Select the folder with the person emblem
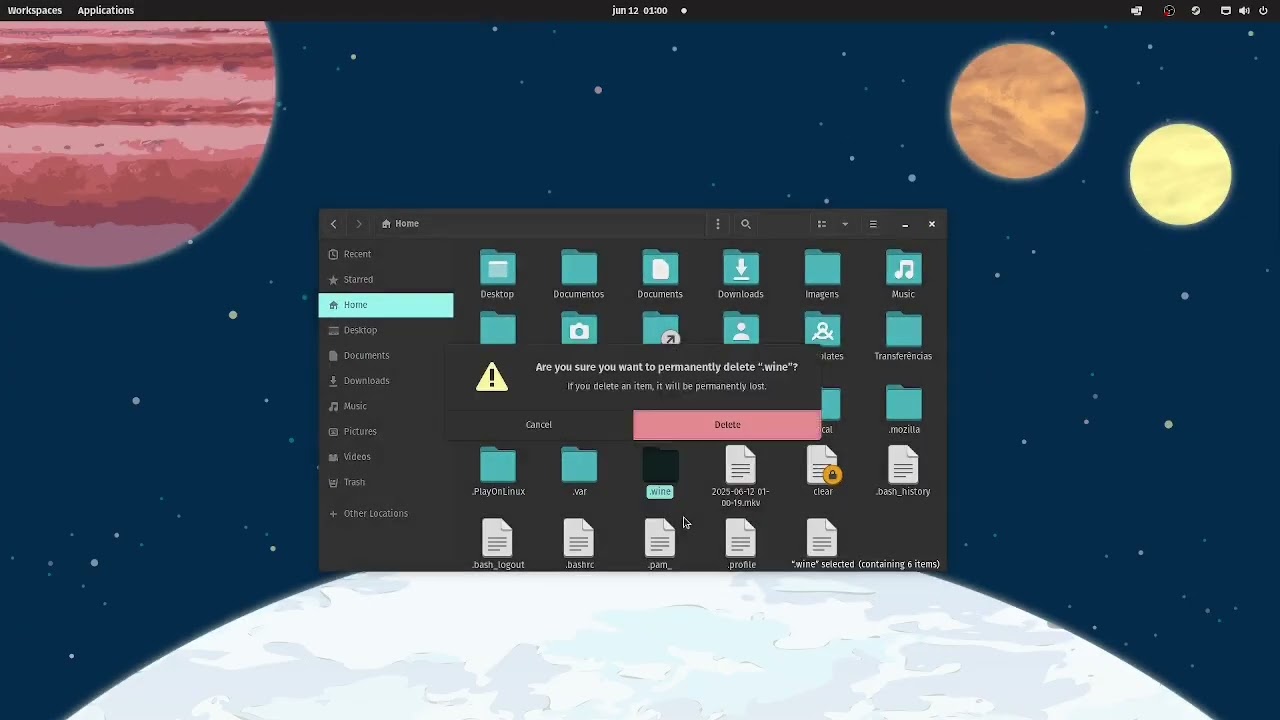 (x=741, y=329)
